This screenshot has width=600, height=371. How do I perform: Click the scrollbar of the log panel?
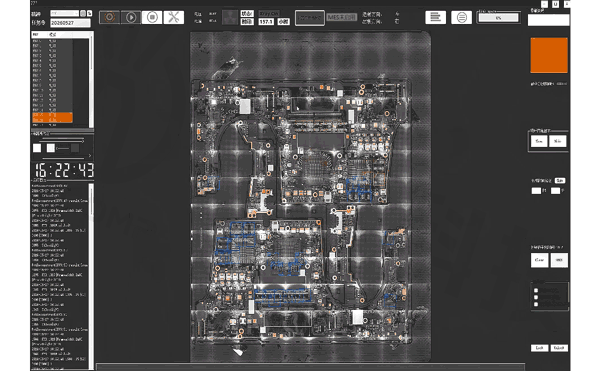pyautogui.click(x=91, y=275)
